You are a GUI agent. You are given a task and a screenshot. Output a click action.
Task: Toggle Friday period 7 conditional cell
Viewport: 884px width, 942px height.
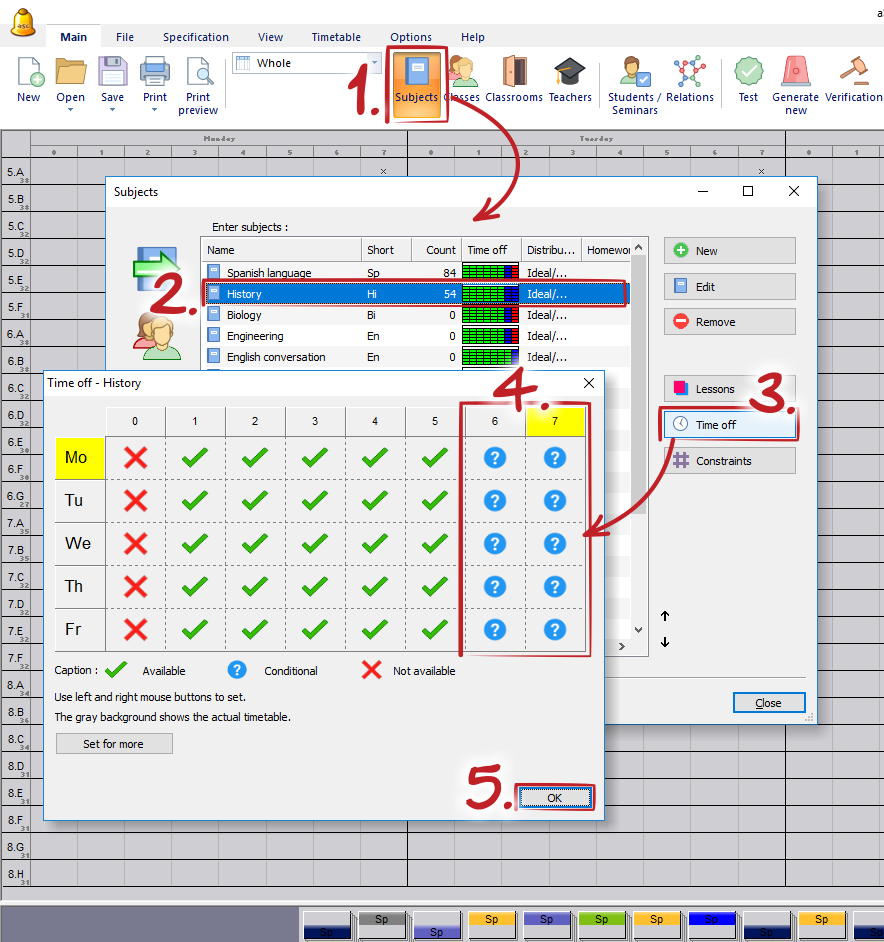(x=555, y=629)
